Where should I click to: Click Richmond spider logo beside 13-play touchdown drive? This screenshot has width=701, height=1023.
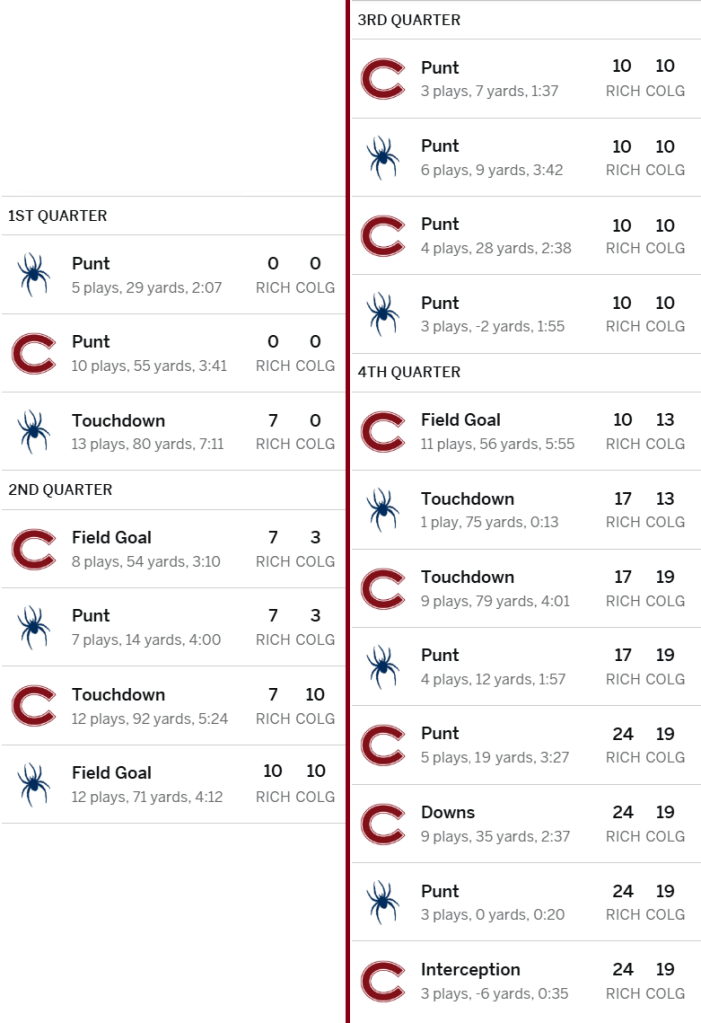click(34, 431)
